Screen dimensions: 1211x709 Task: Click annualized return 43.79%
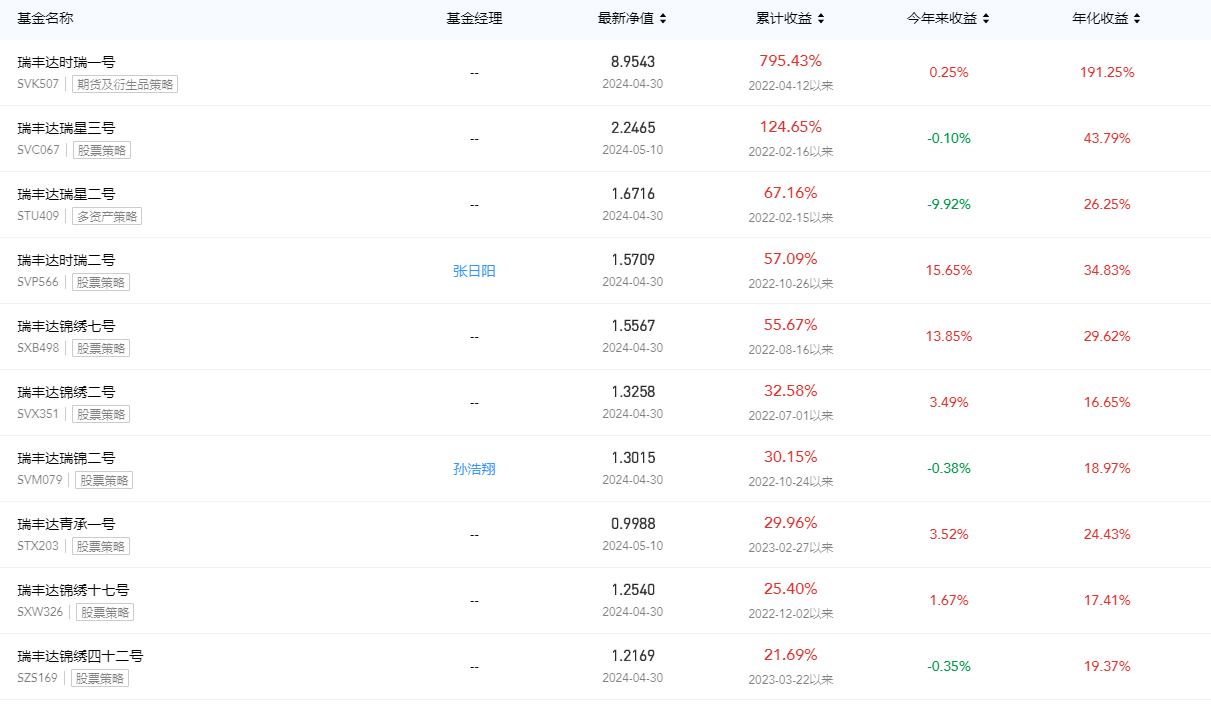point(1107,138)
